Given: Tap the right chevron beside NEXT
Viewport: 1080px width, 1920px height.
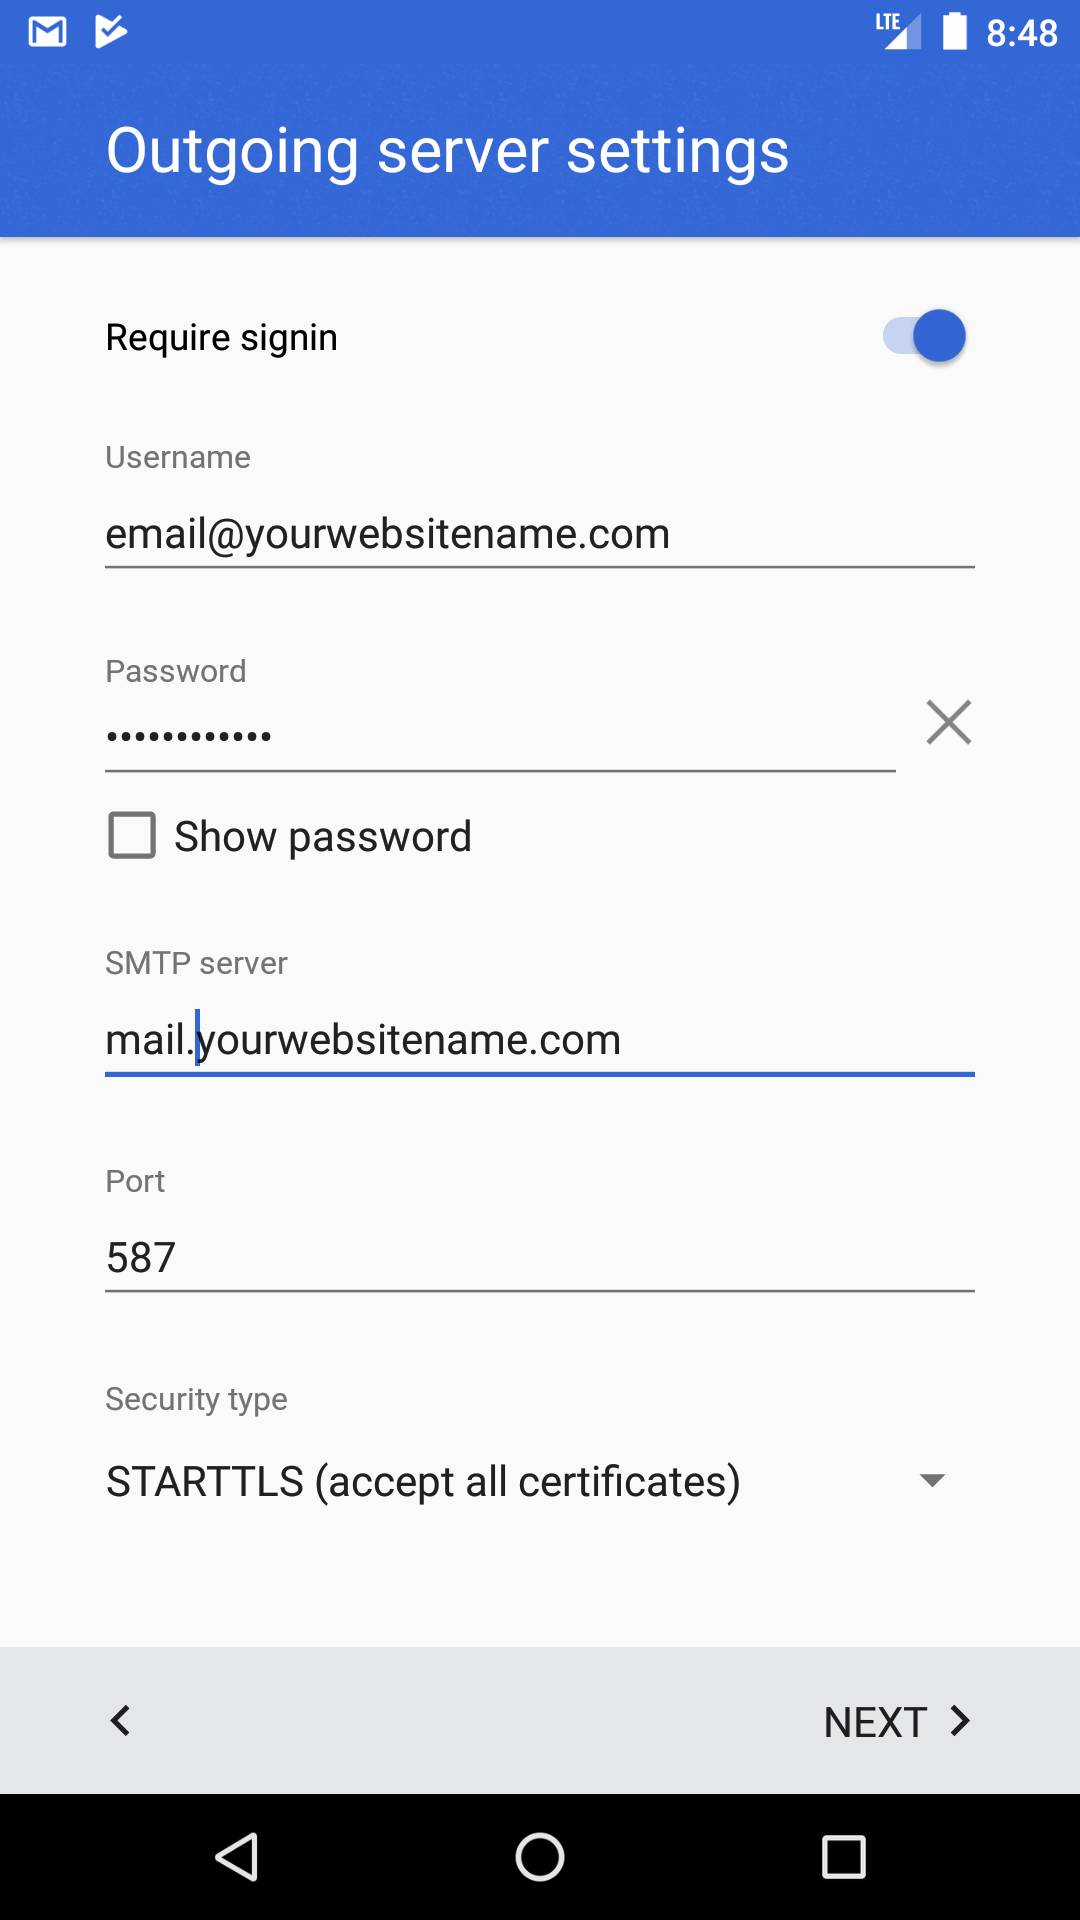Looking at the screenshot, I should click(960, 1721).
